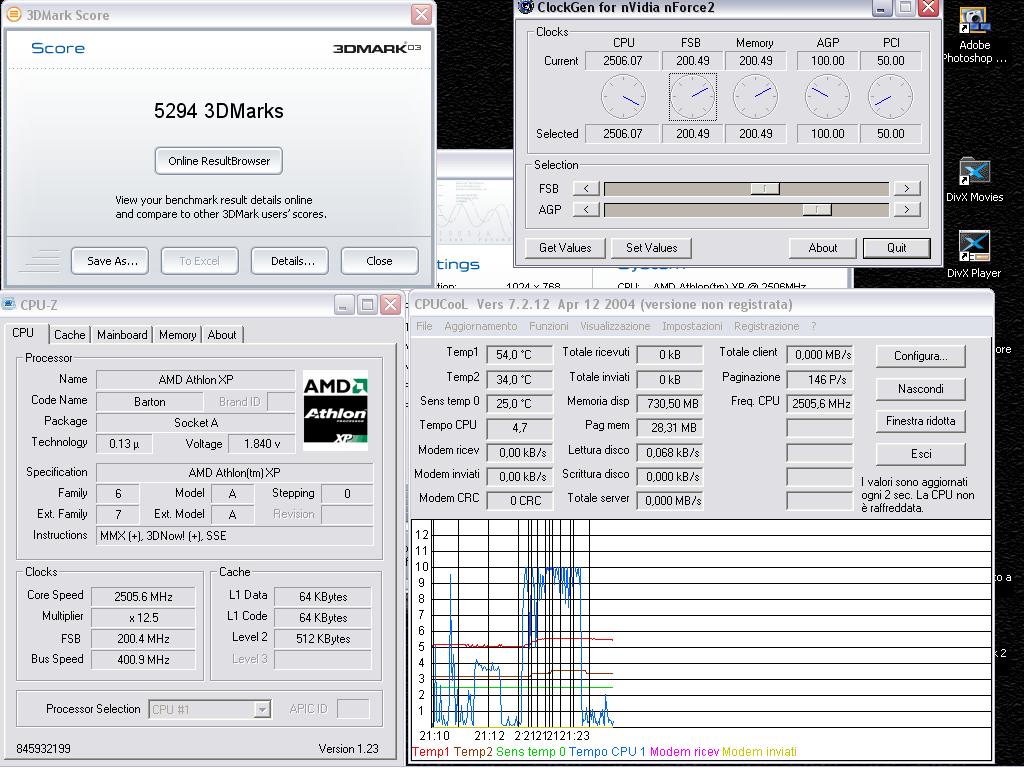This screenshot has height=768, width=1024.
Task: Click the Temp1 value 54,0 °C
Action: tap(520, 355)
